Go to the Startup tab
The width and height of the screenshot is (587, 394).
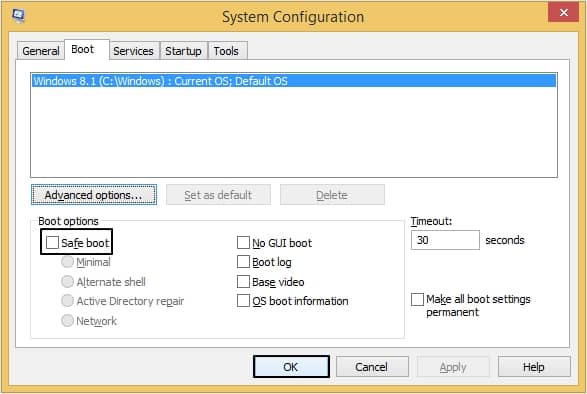[x=183, y=51]
